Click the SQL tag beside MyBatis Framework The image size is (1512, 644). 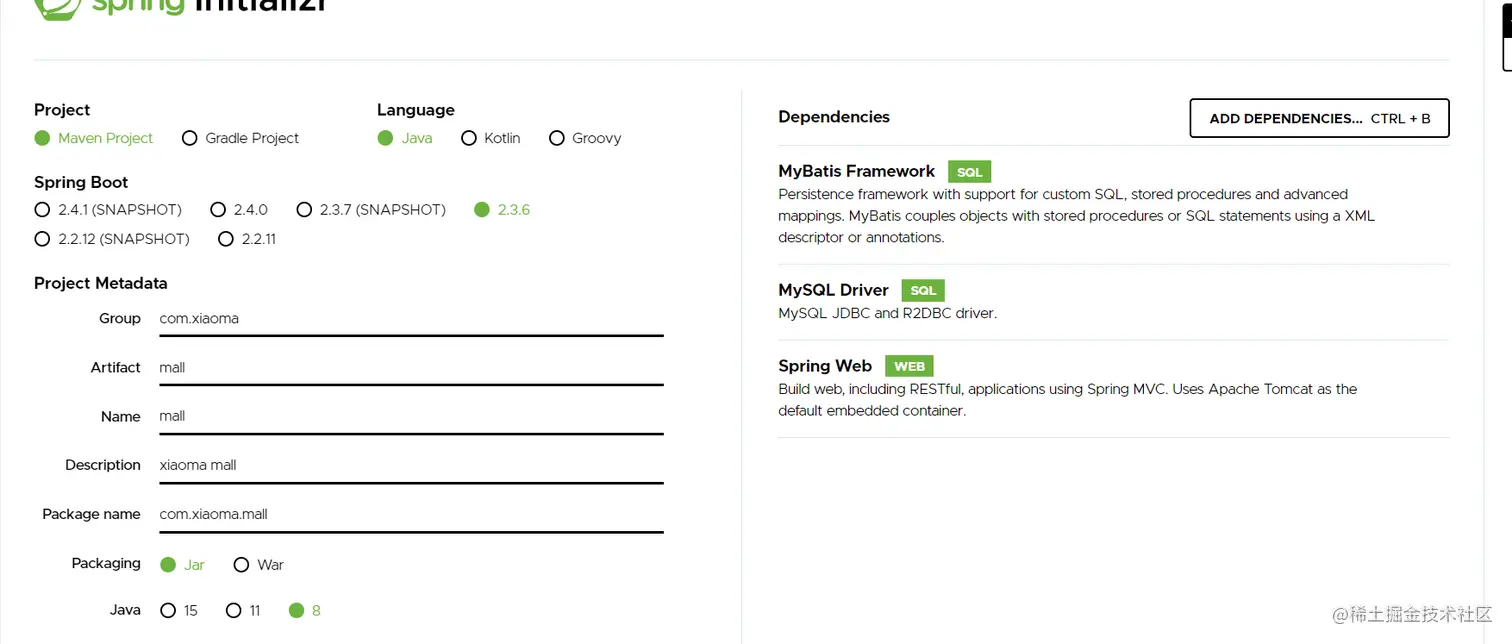(x=969, y=172)
